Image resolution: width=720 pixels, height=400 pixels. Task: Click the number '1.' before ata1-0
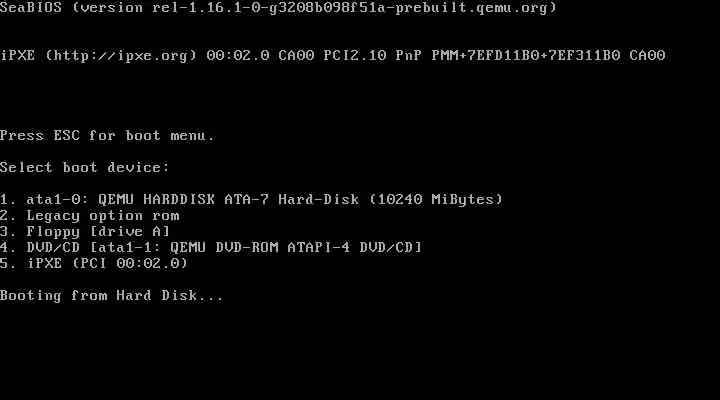(x=8, y=199)
